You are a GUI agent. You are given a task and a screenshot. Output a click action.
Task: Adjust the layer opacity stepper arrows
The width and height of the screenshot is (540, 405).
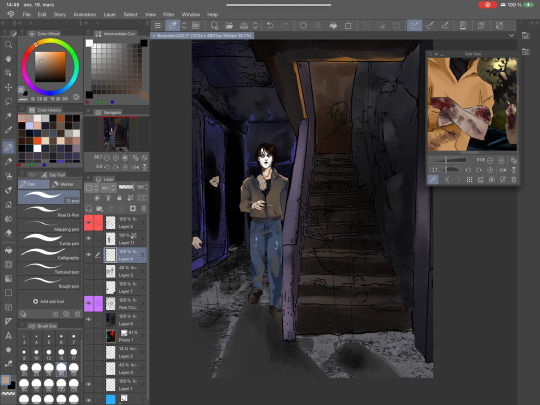[x=147, y=187]
